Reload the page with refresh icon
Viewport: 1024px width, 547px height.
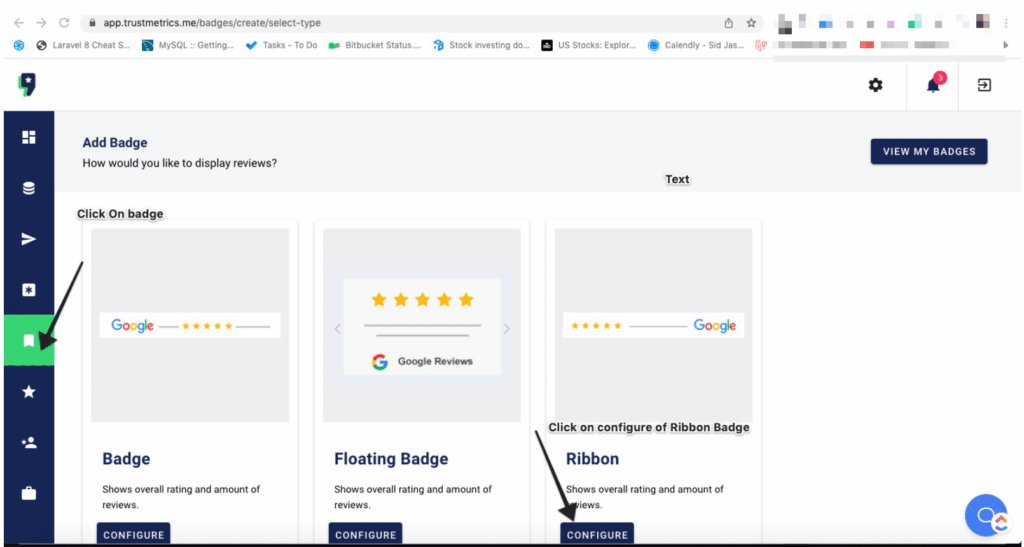[x=64, y=23]
